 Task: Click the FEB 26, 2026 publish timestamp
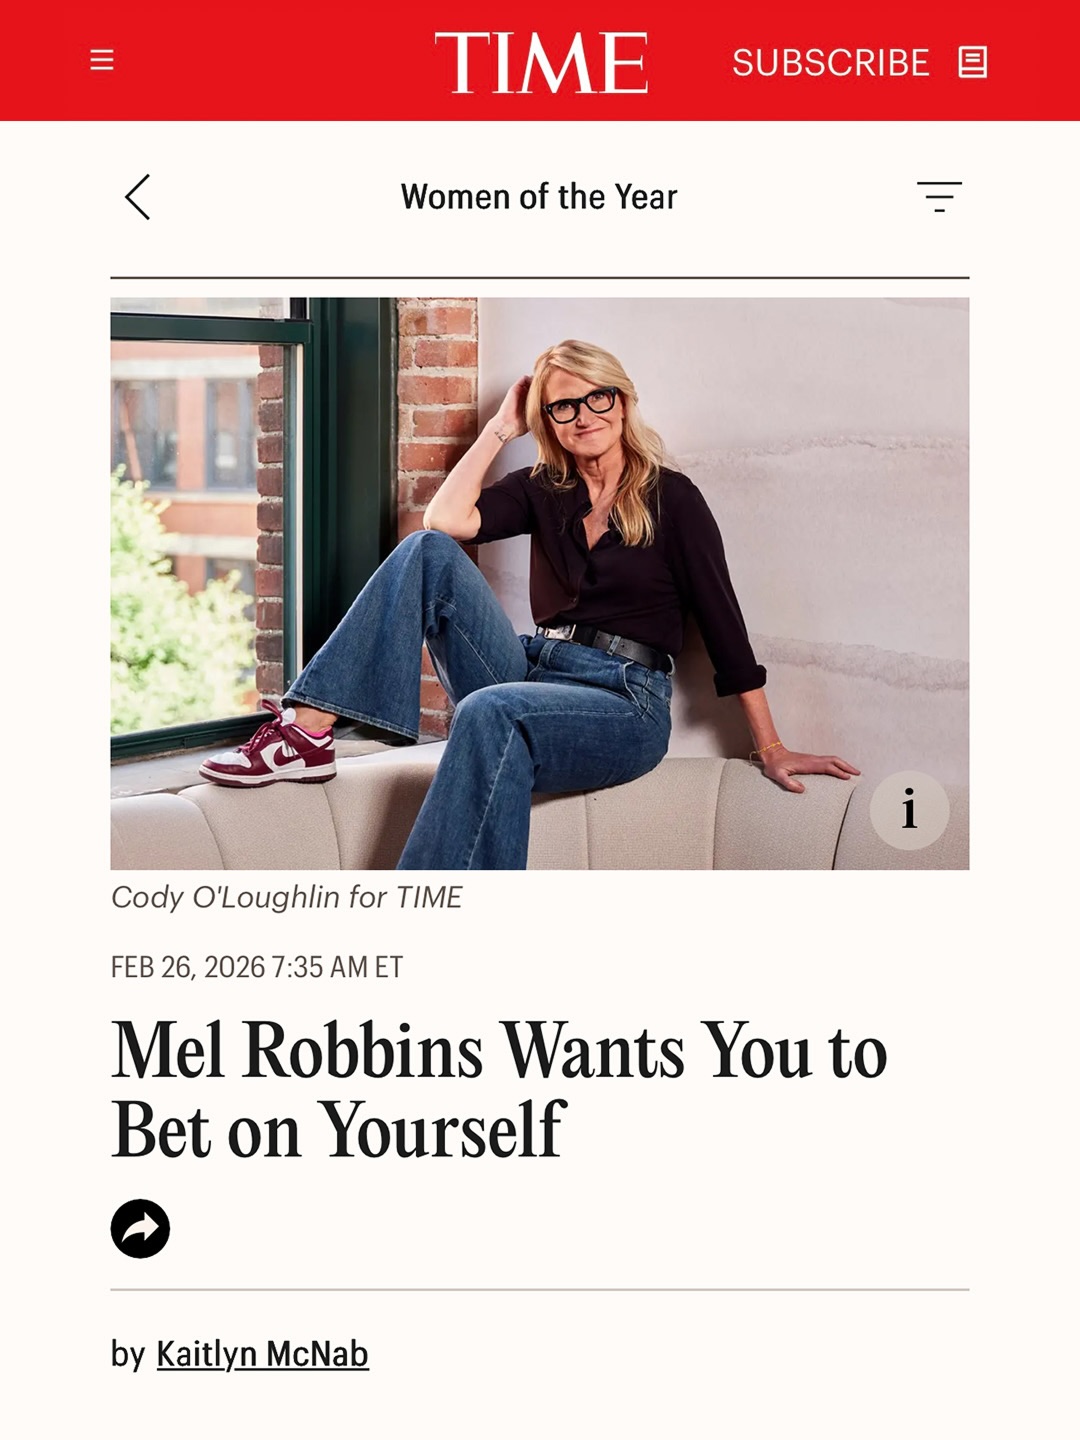pos(257,967)
